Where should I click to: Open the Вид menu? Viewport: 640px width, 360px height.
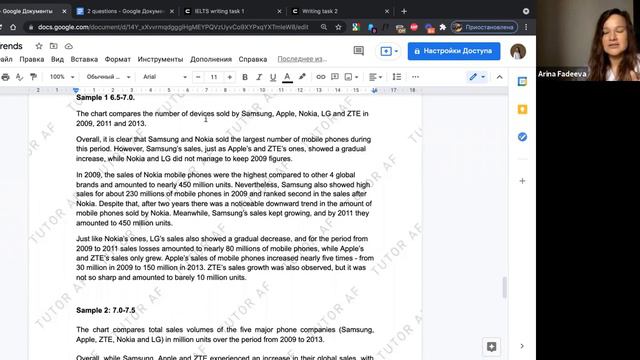(x=58, y=59)
